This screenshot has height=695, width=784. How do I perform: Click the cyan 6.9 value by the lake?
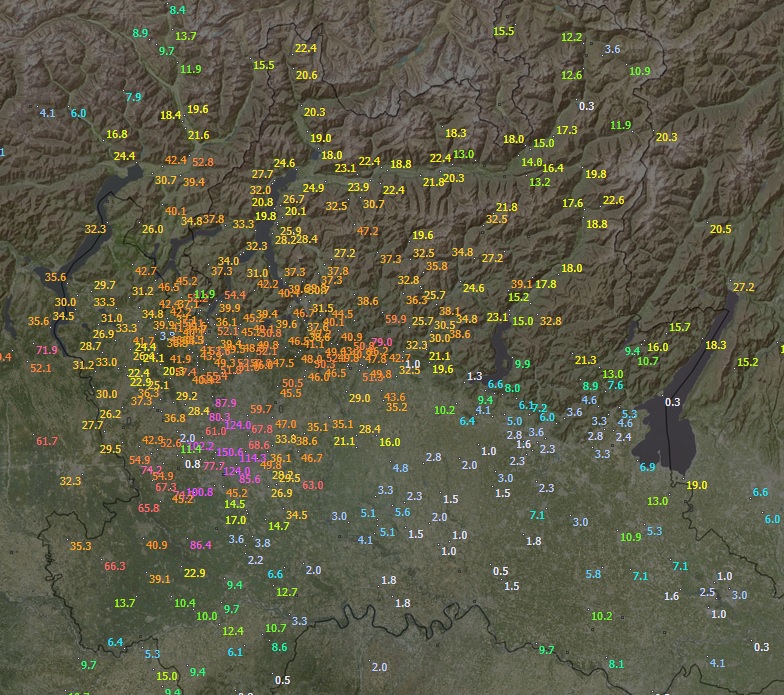(647, 467)
